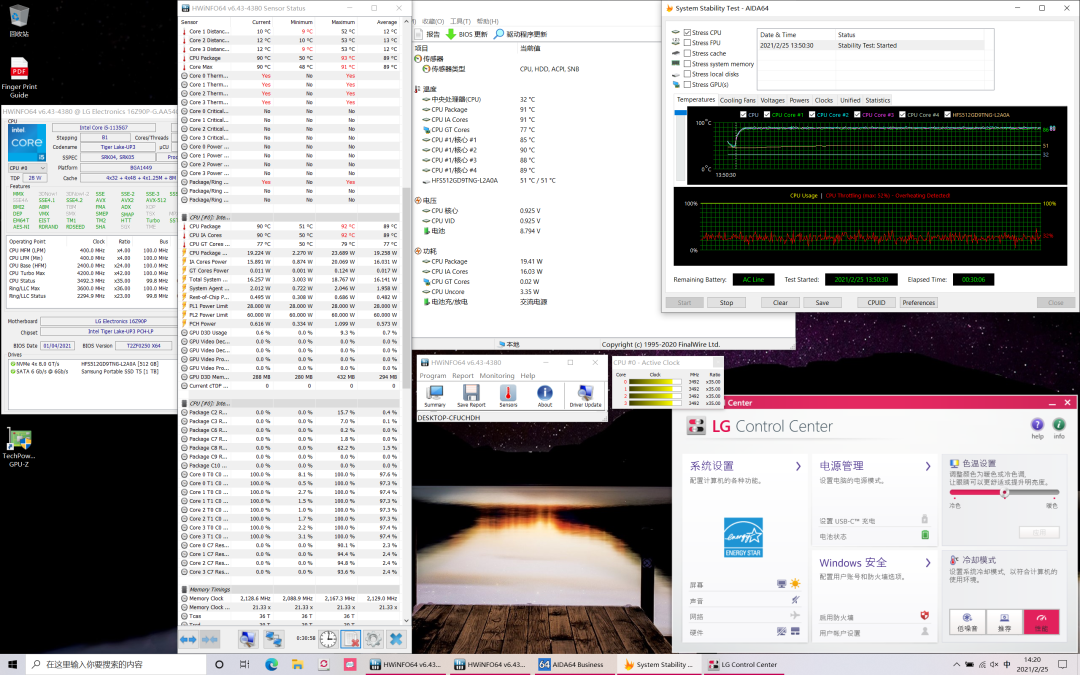The width and height of the screenshot is (1080, 675).
Task: Click the sensor settings gear icon
Action: 373,639
